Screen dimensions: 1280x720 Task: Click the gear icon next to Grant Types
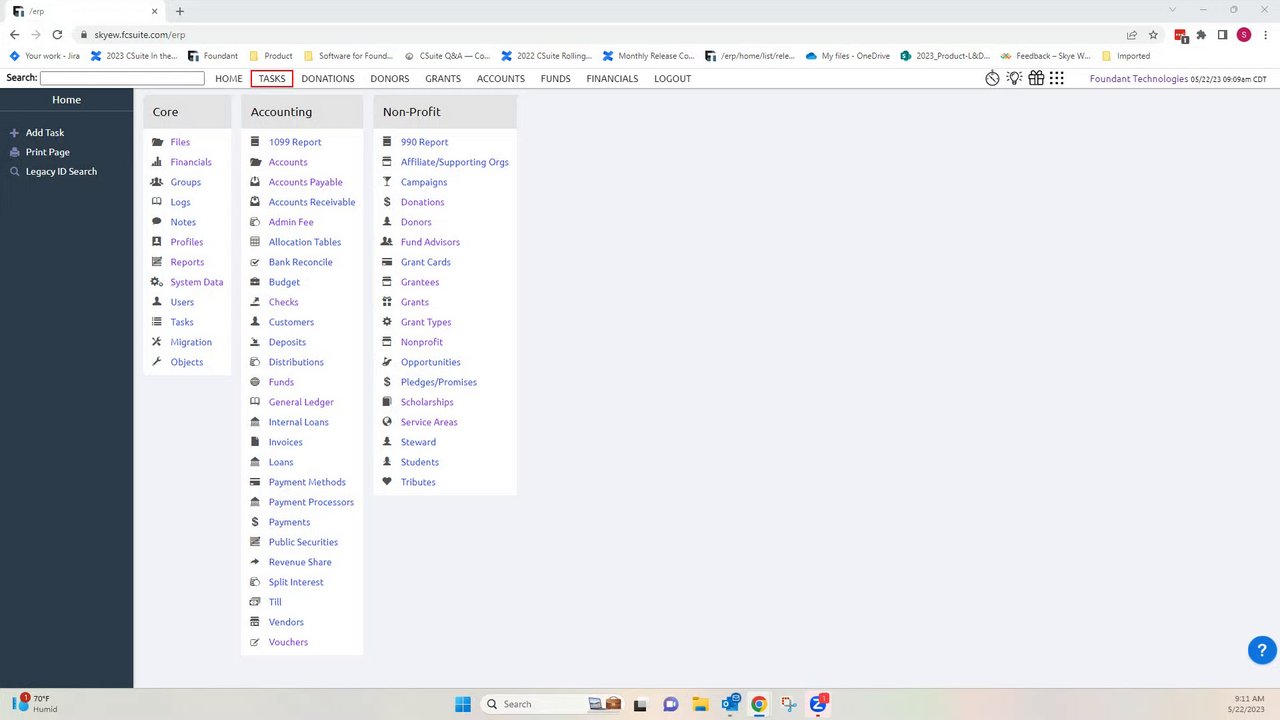[387, 322]
